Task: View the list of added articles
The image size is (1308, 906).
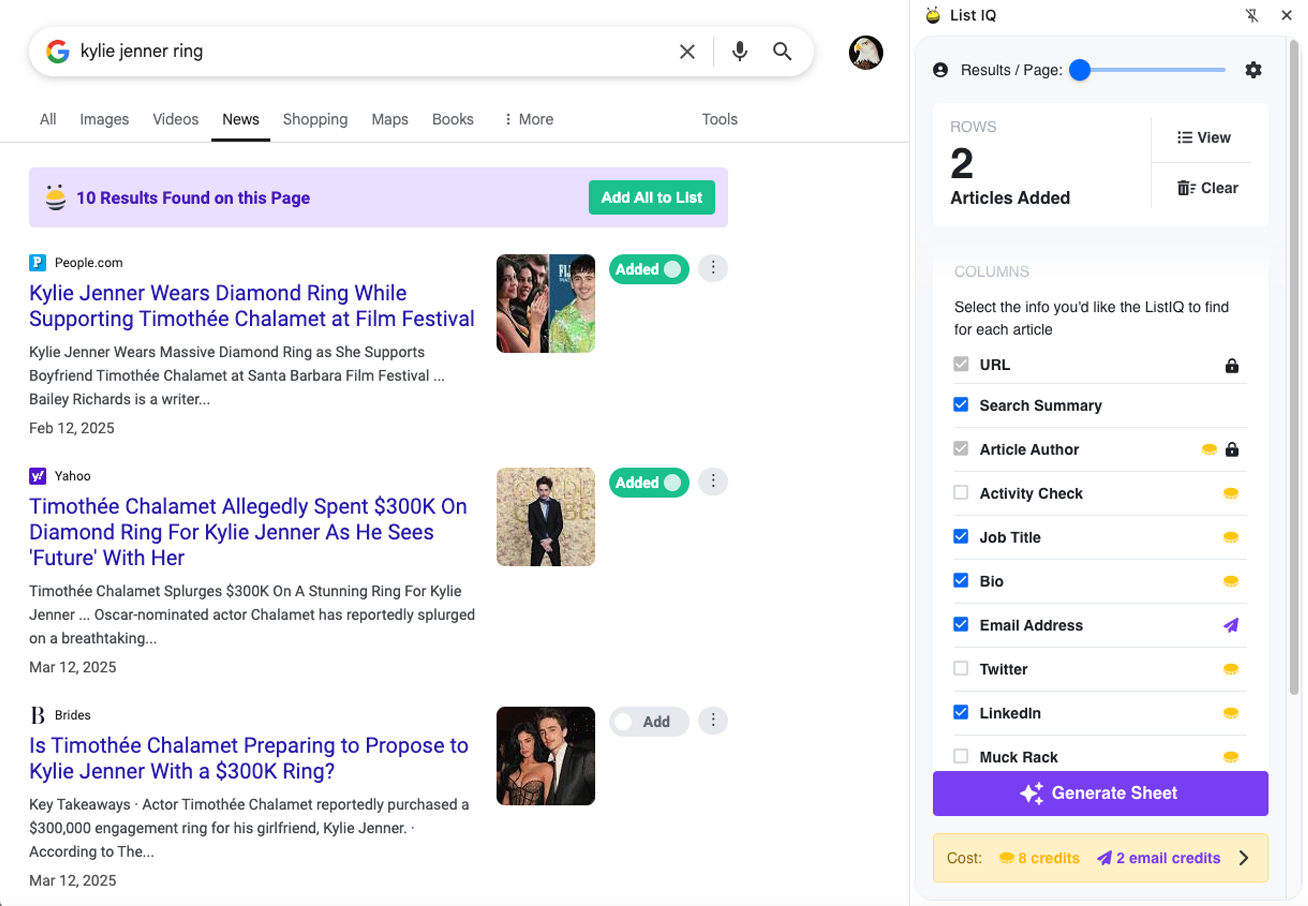Action: [1204, 138]
